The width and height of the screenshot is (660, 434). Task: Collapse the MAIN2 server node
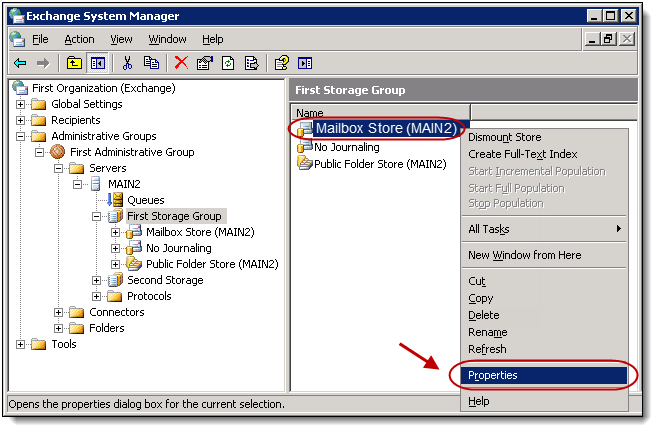tap(77, 184)
